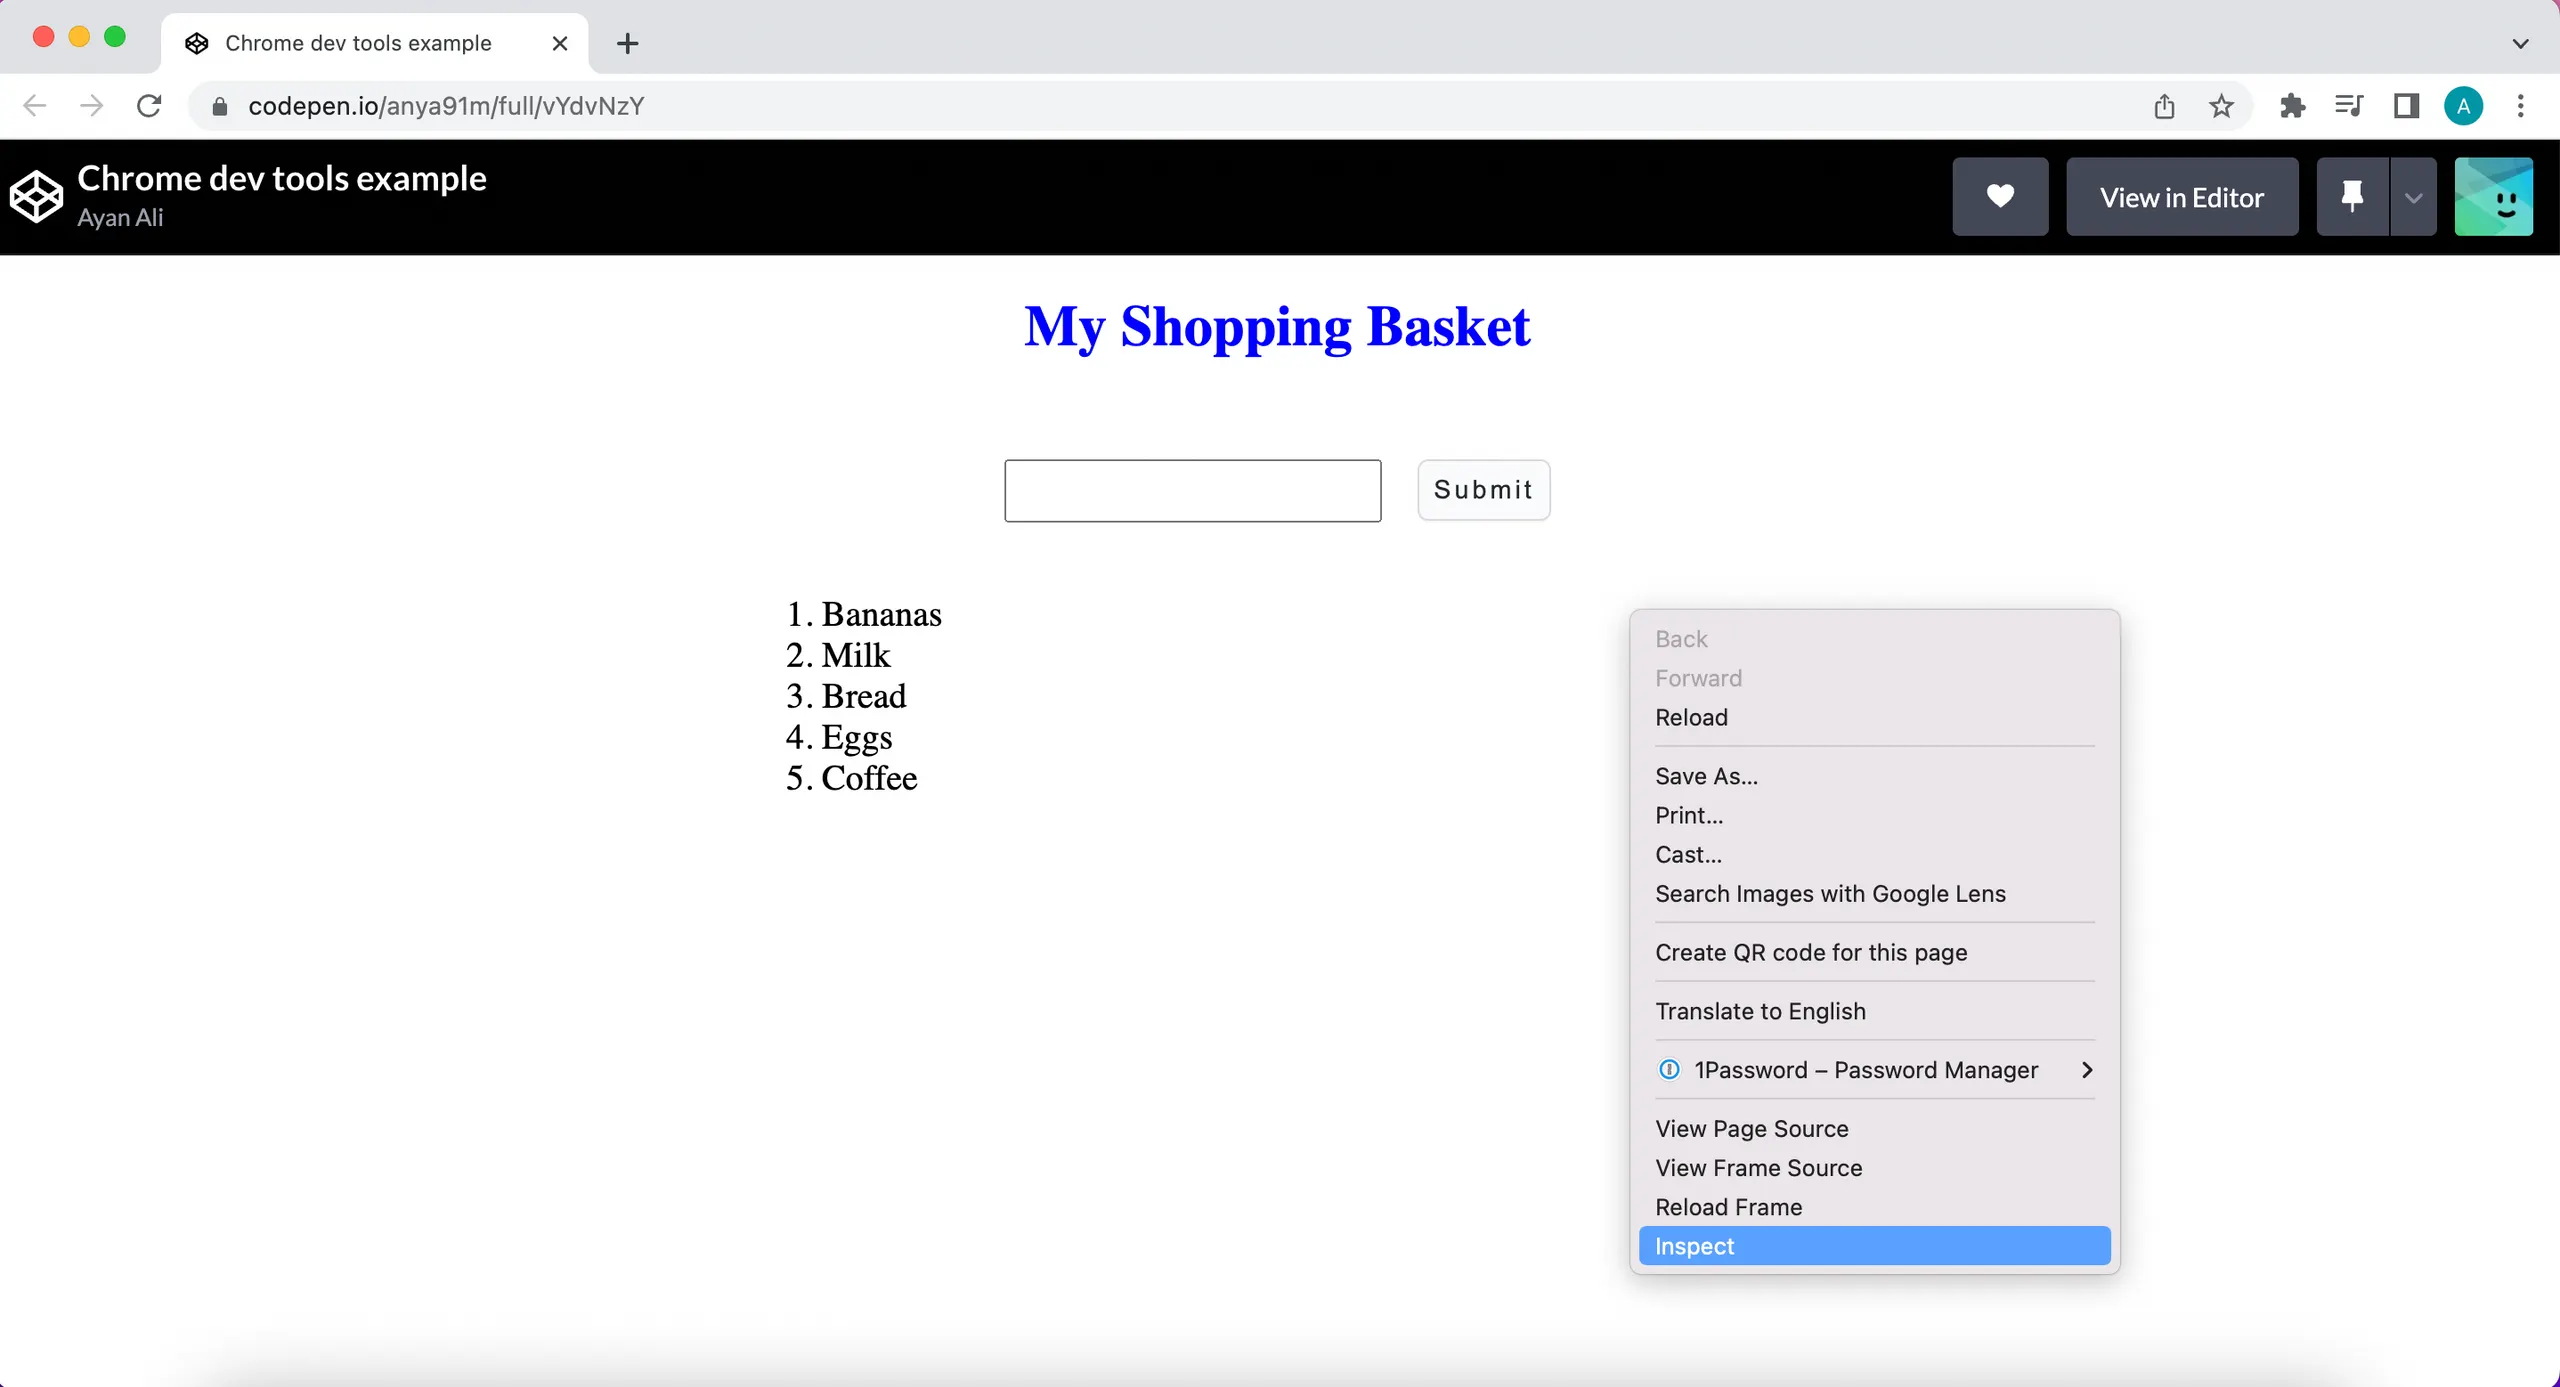Select Create QR code for this page

pos(1810,953)
